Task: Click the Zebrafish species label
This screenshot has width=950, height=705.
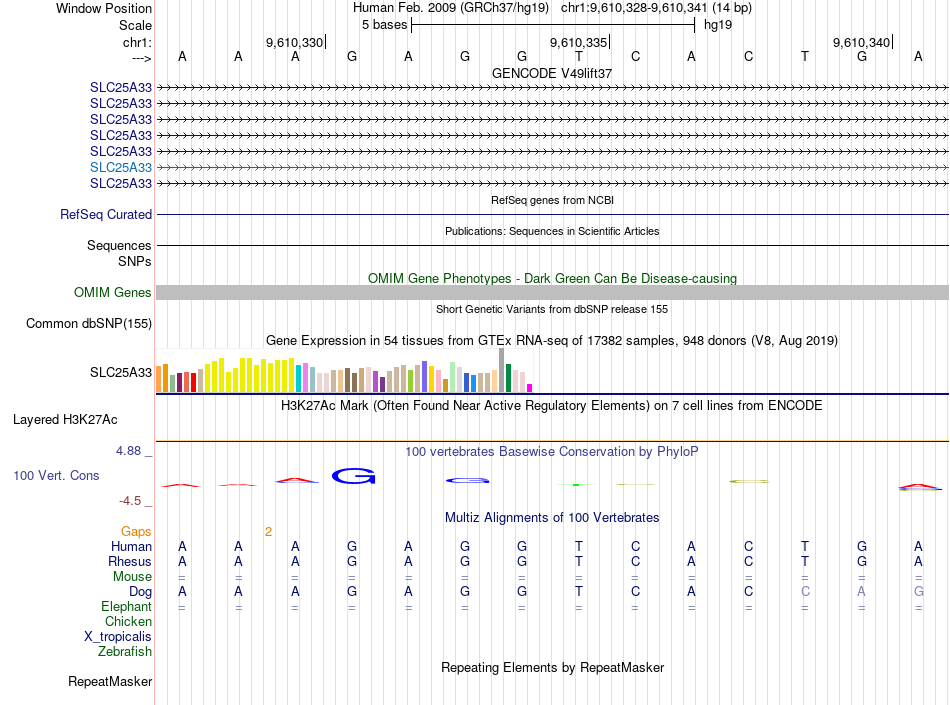Action: [124, 652]
